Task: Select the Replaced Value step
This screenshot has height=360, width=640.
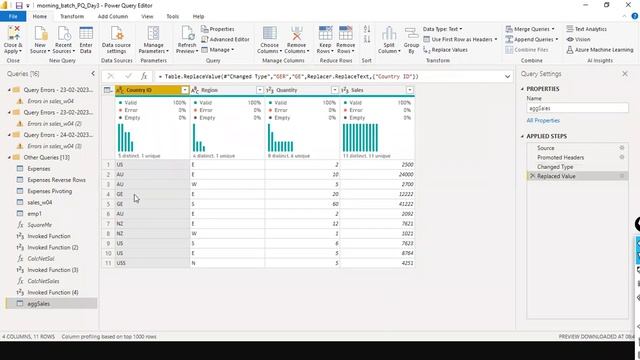Action: pyautogui.click(x=577, y=176)
